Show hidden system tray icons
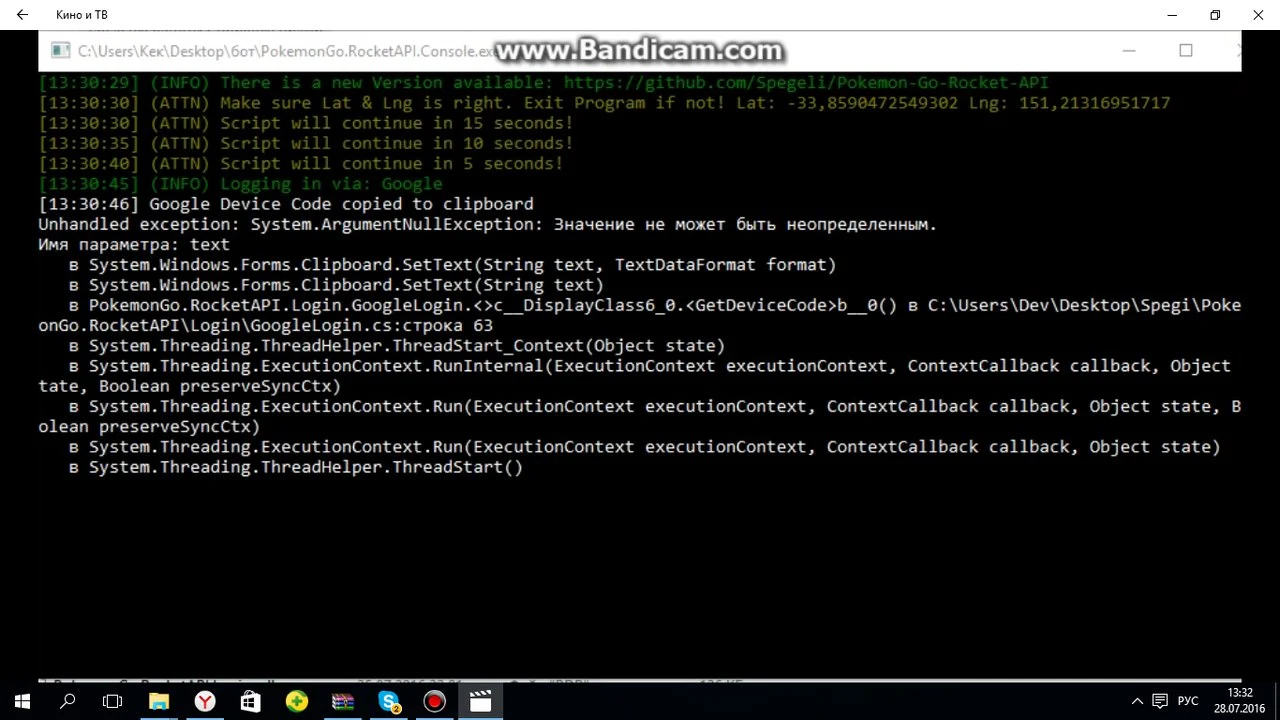This screenshot has width=1280, height=720. (x=1137, y=701)
